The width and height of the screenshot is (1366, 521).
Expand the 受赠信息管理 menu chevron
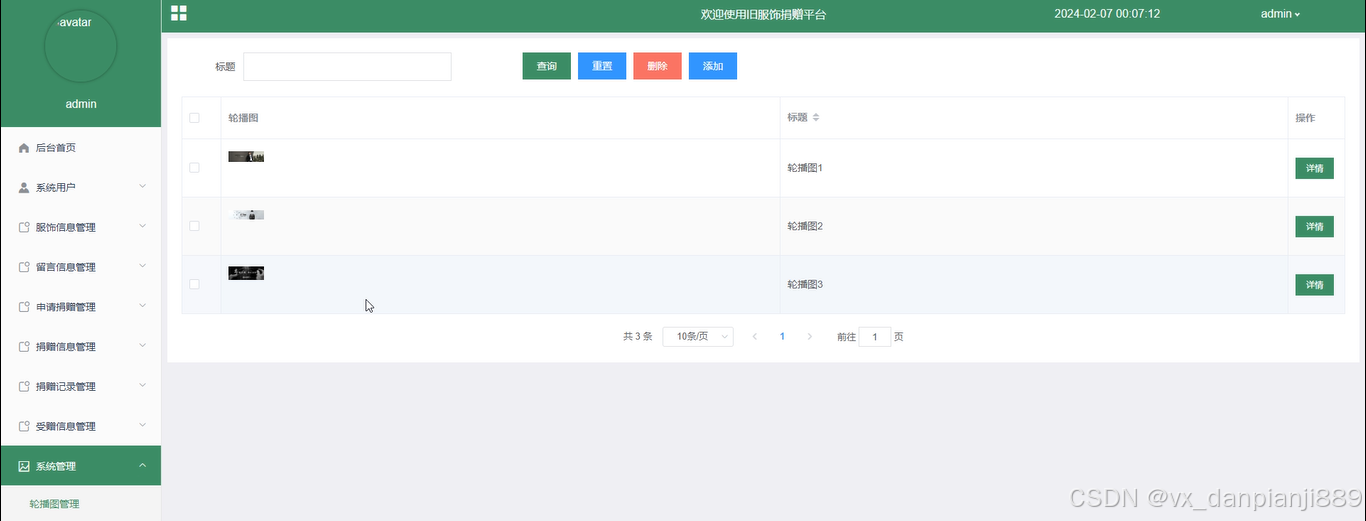click(x=143, y=425)
